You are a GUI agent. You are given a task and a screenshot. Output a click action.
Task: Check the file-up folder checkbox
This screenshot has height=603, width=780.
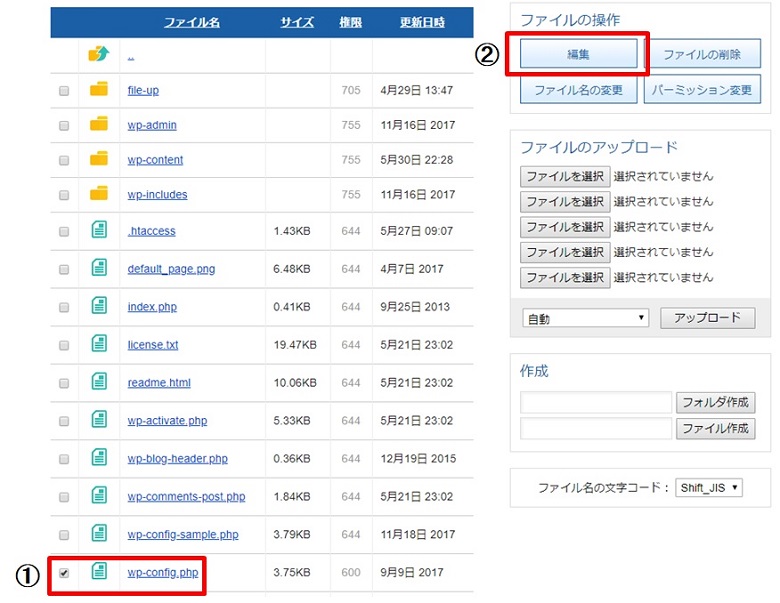point(64,91)
